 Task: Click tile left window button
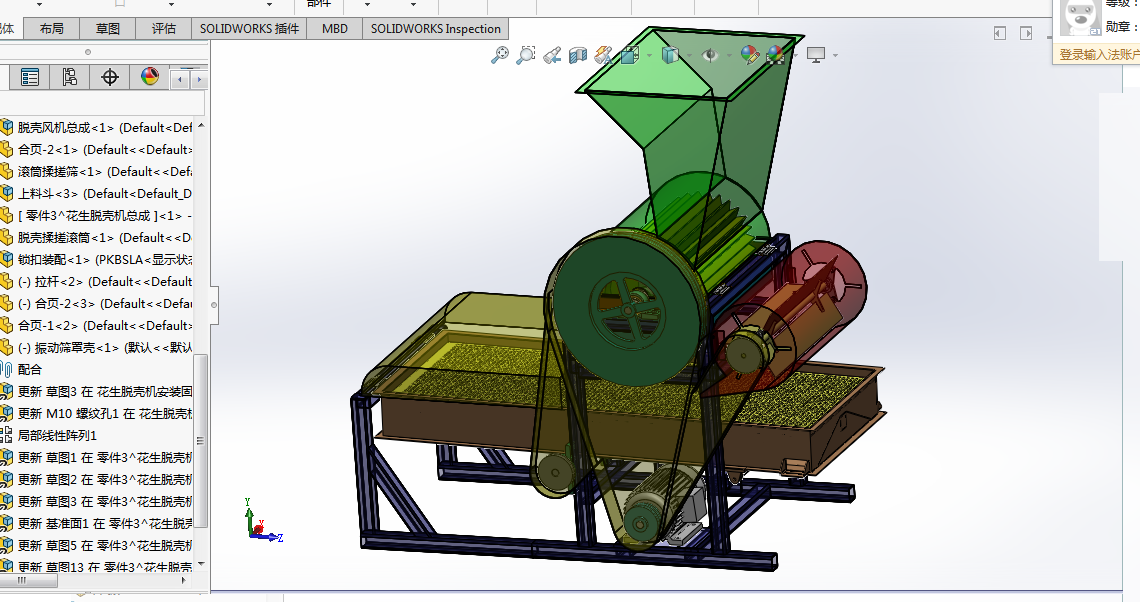(1000, 33)
